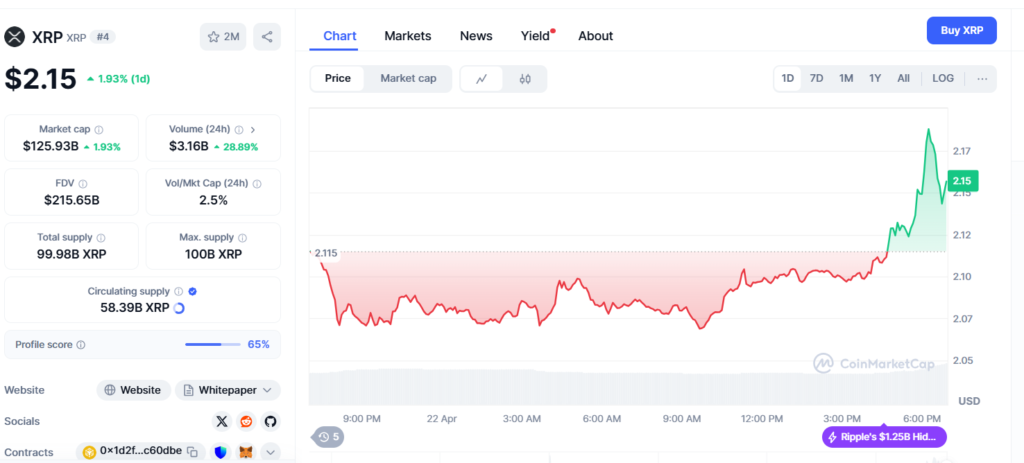Image resolution: width=1024 pixels, height=463 pixels.
Task: Open the share icon button
Action: [267, 37]
